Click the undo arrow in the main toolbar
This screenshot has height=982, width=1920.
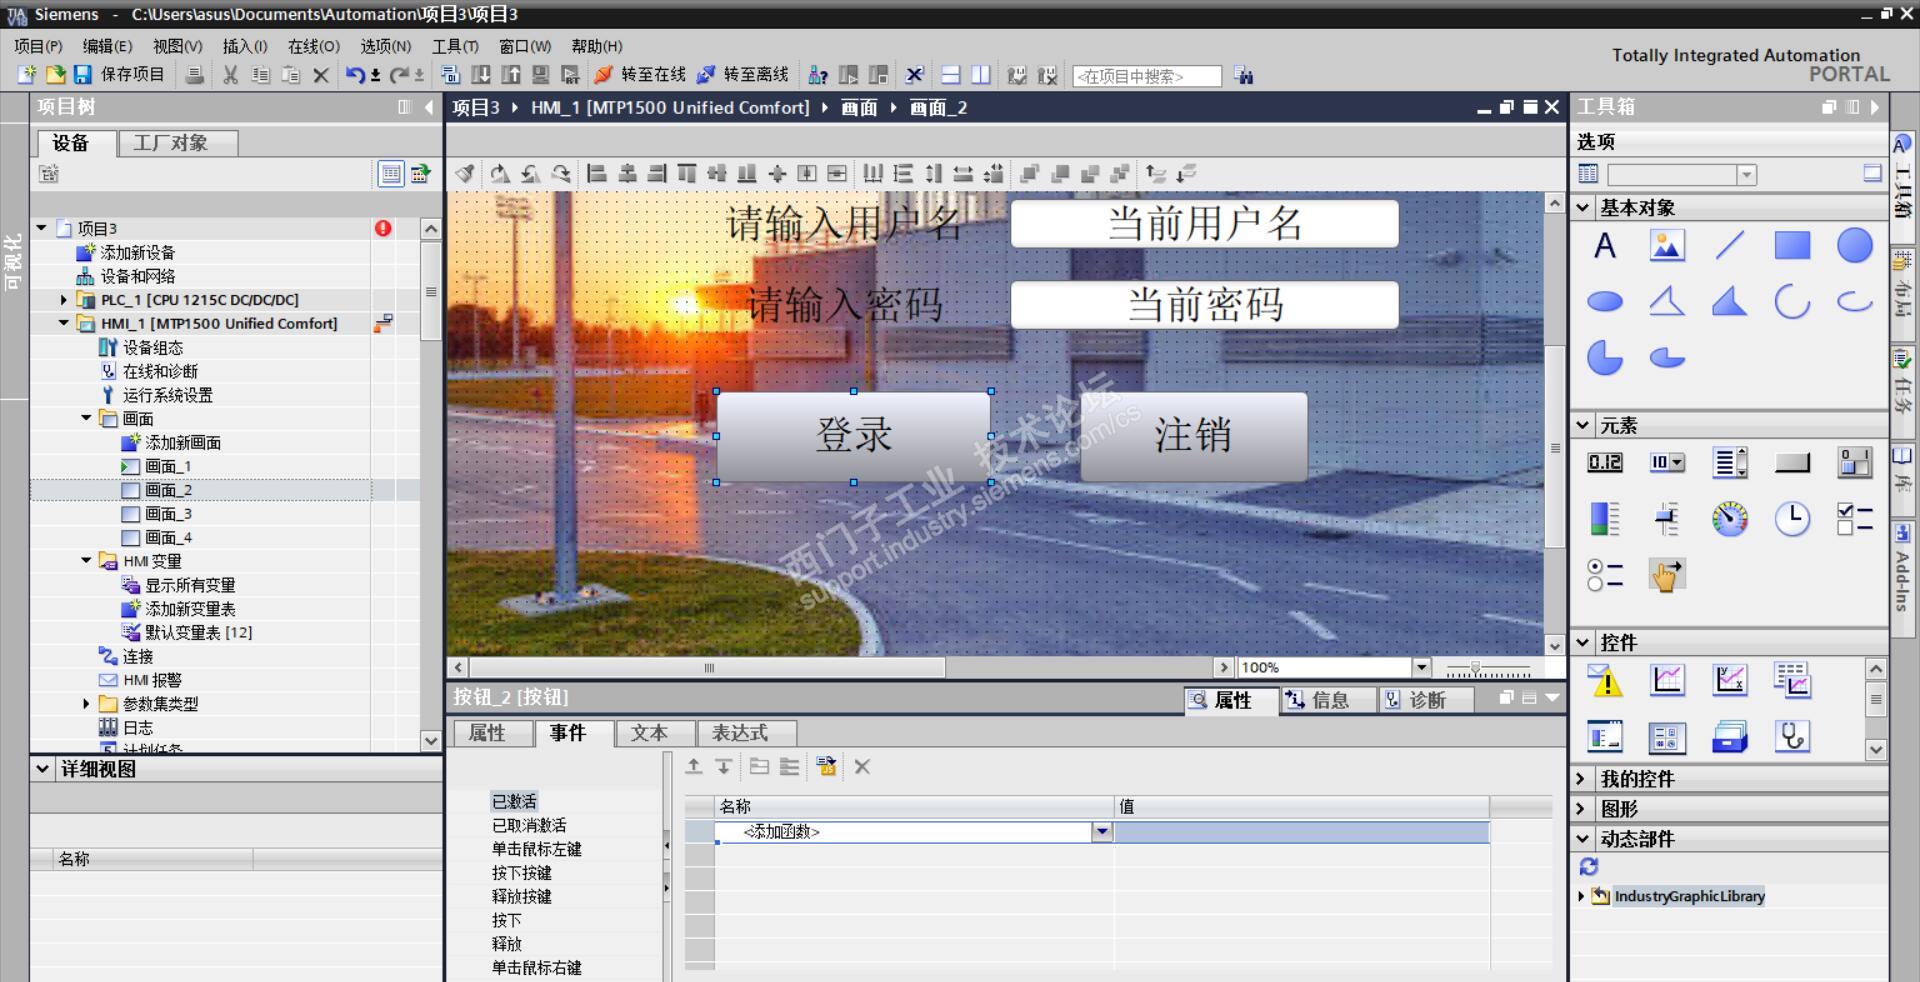coord(355,75)
